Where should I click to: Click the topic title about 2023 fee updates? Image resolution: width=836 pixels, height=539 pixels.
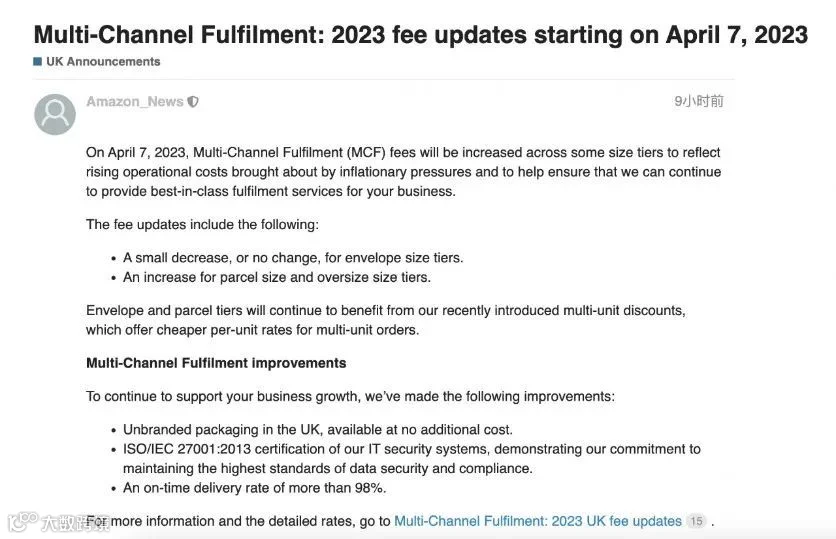point(421,35)
